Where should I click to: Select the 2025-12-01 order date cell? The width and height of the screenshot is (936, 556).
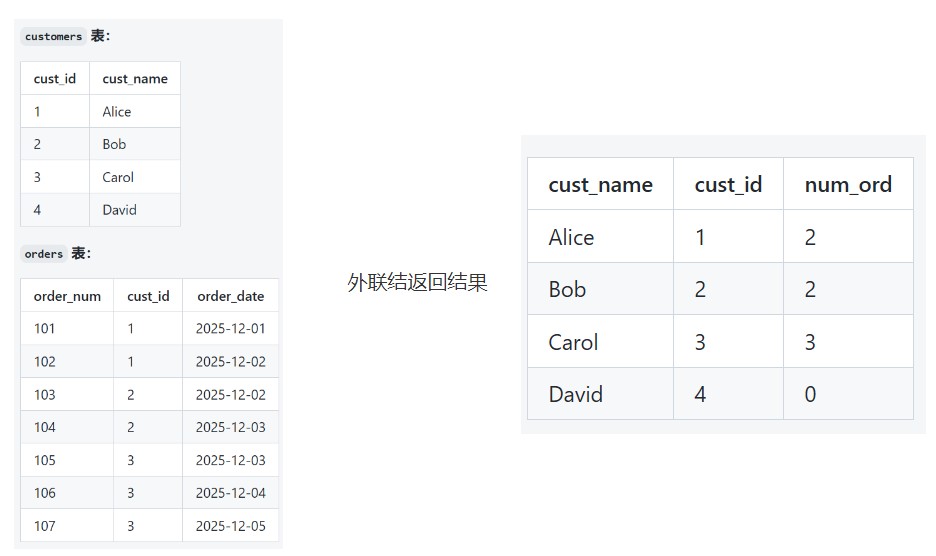231,329
